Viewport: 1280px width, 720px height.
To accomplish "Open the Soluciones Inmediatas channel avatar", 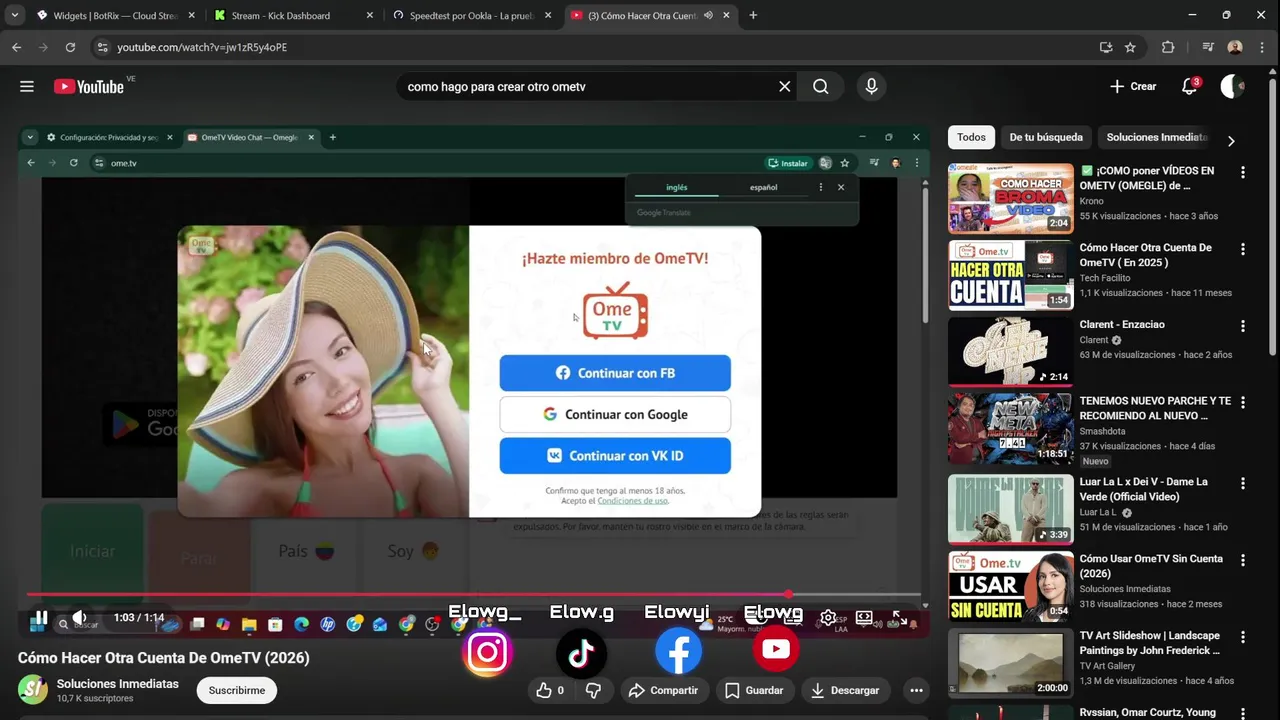I will pyautogui.click(x=33, y=689).
